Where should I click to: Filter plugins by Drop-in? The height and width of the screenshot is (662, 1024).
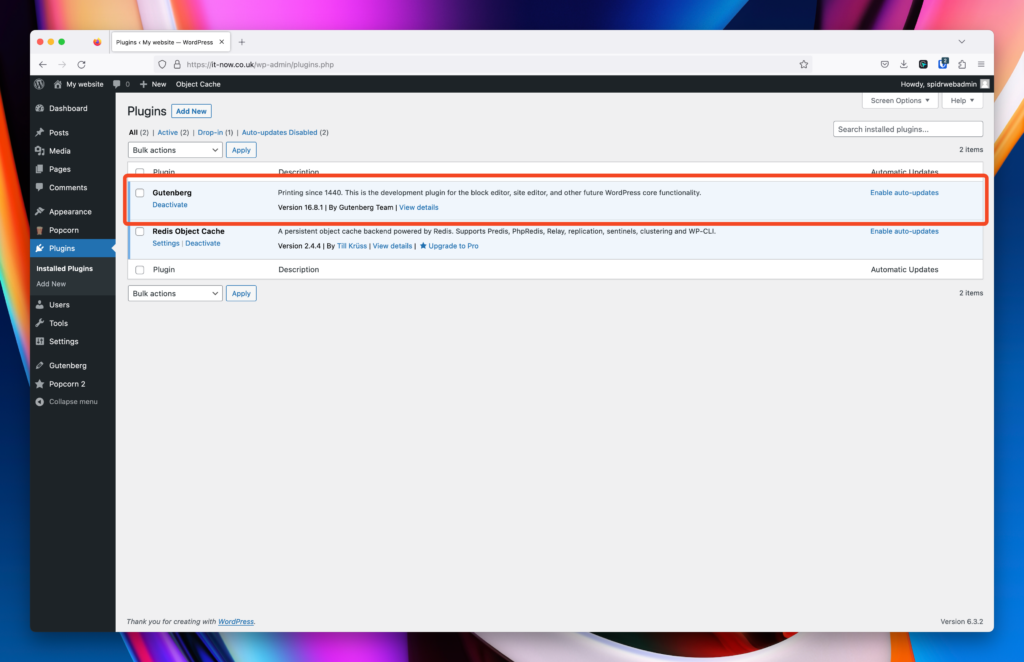tap(210, 133)
